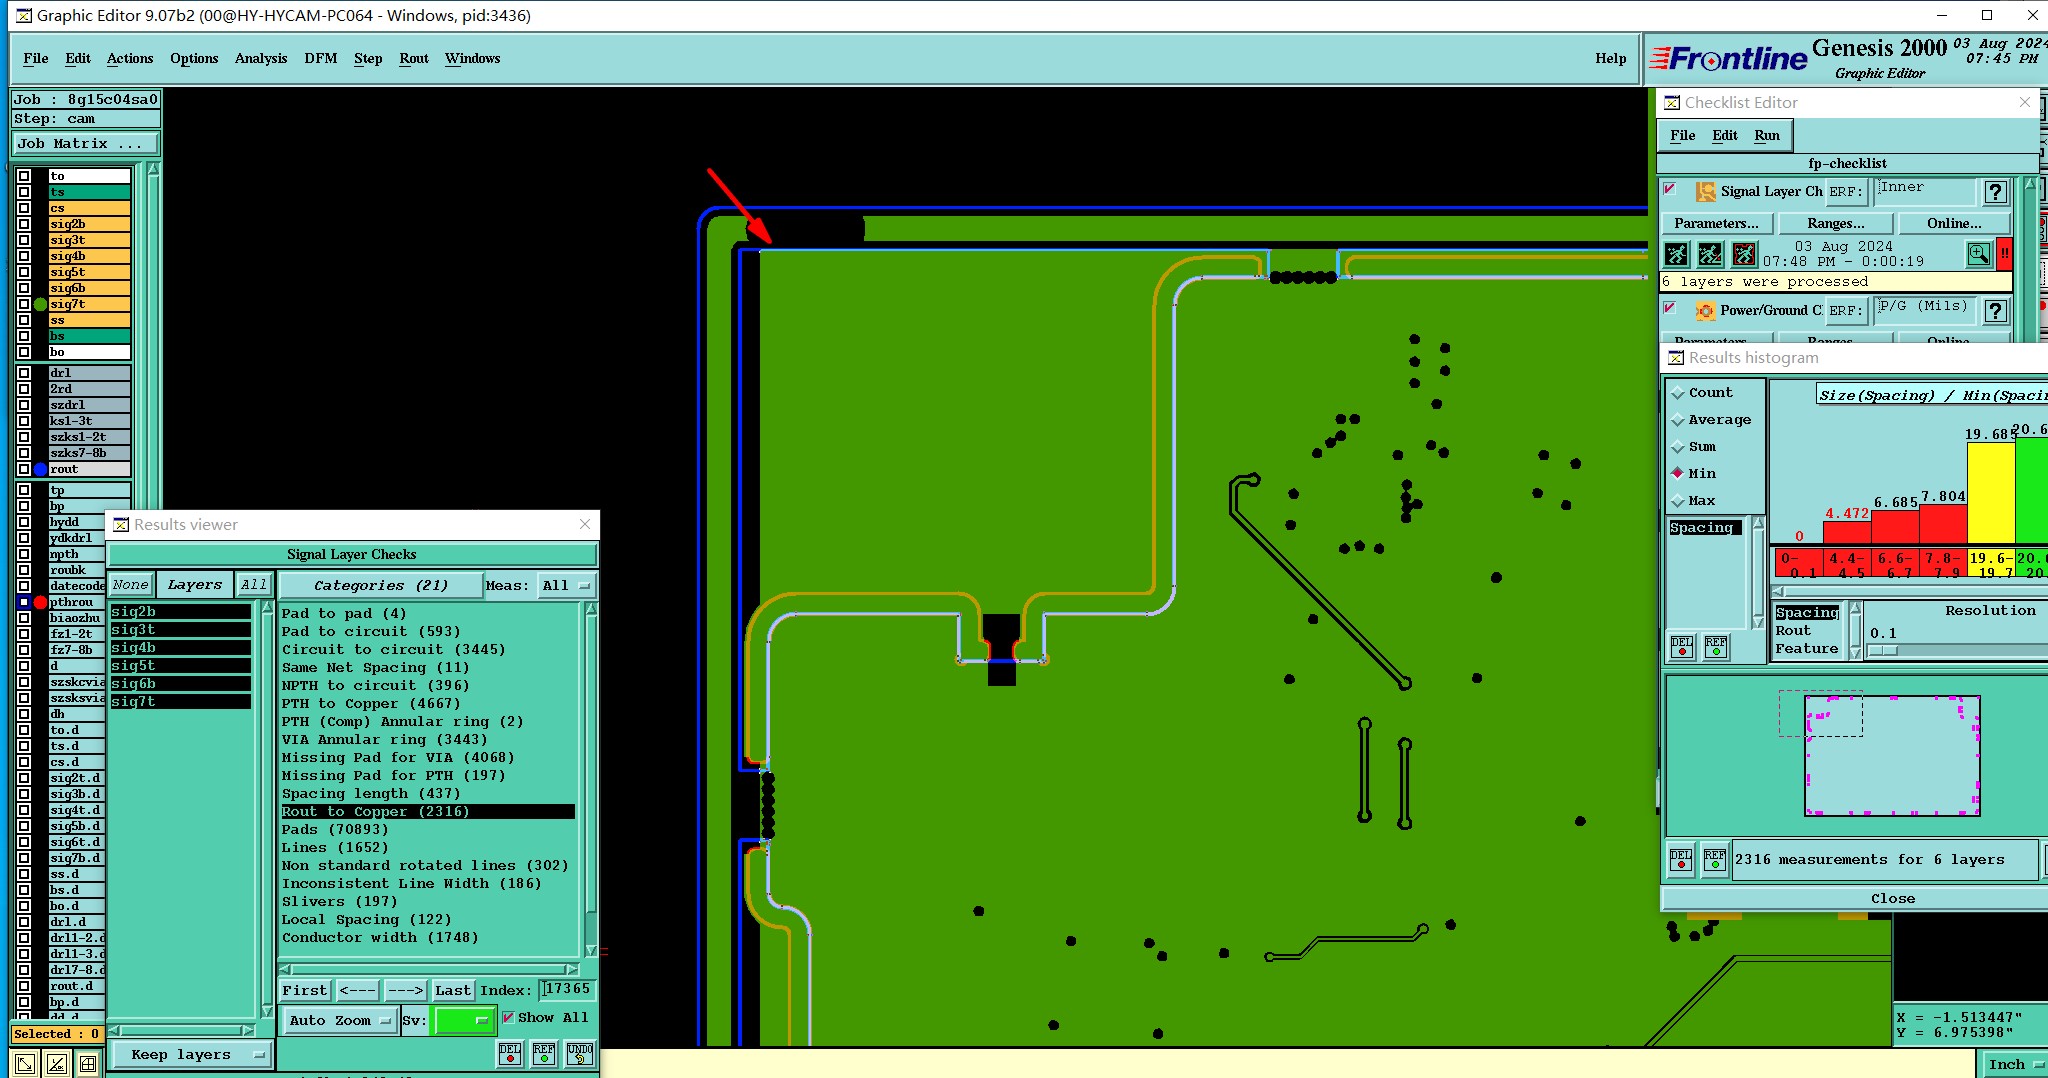Image resolution: width=2048 pixels, height=1078 pixels.
Task: Click yellow 19.685 histogram bar
Action: (x=1991, y=494)
